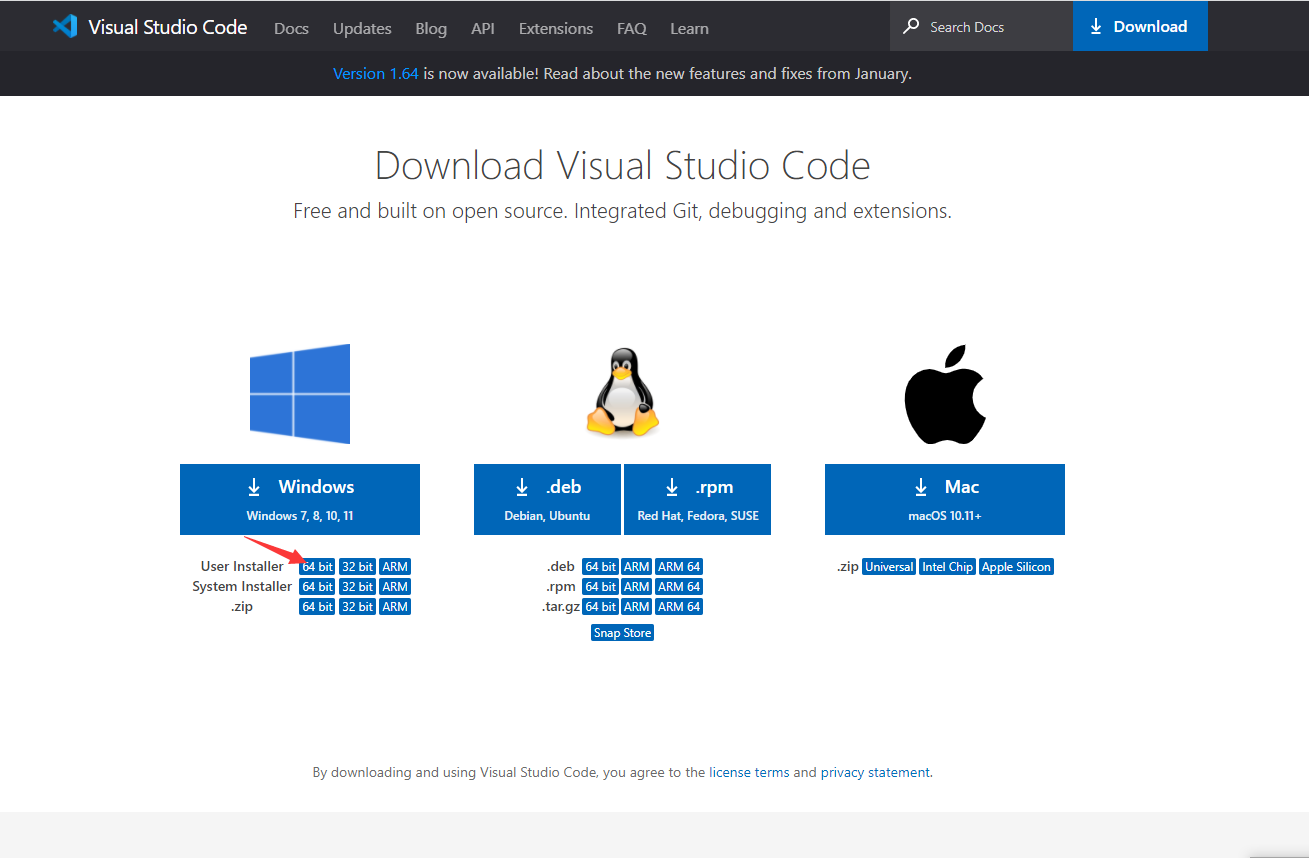The width and height of the screenshot is (1309, 858).
Task: Open Extensions in the top navigation
Action: (556, 28)
